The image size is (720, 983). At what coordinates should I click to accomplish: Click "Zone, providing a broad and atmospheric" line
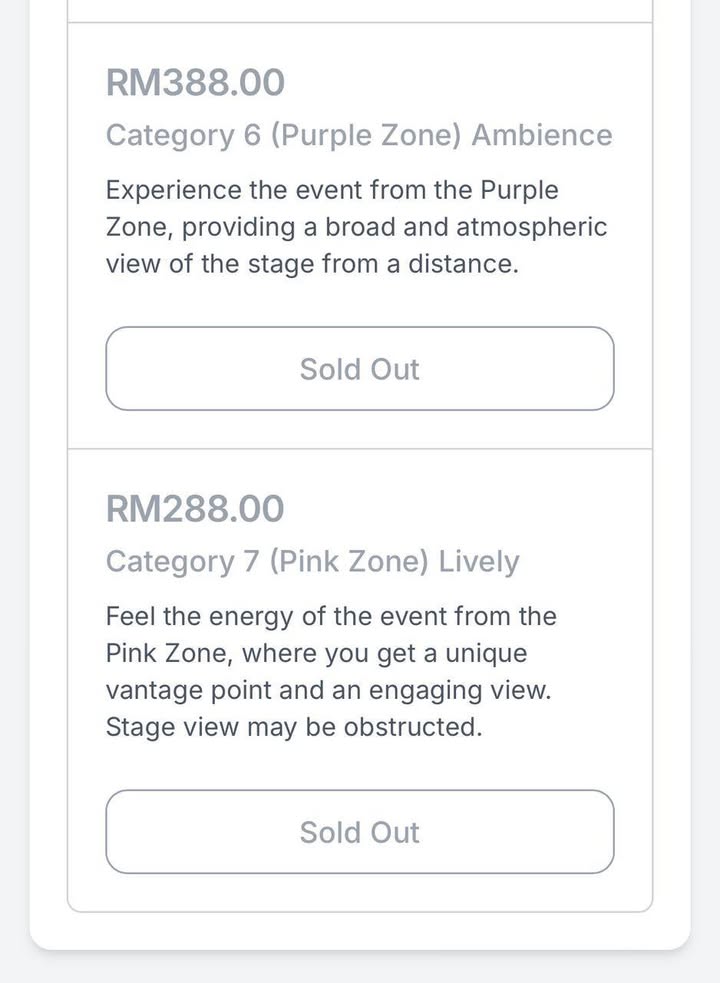(356, 227)
